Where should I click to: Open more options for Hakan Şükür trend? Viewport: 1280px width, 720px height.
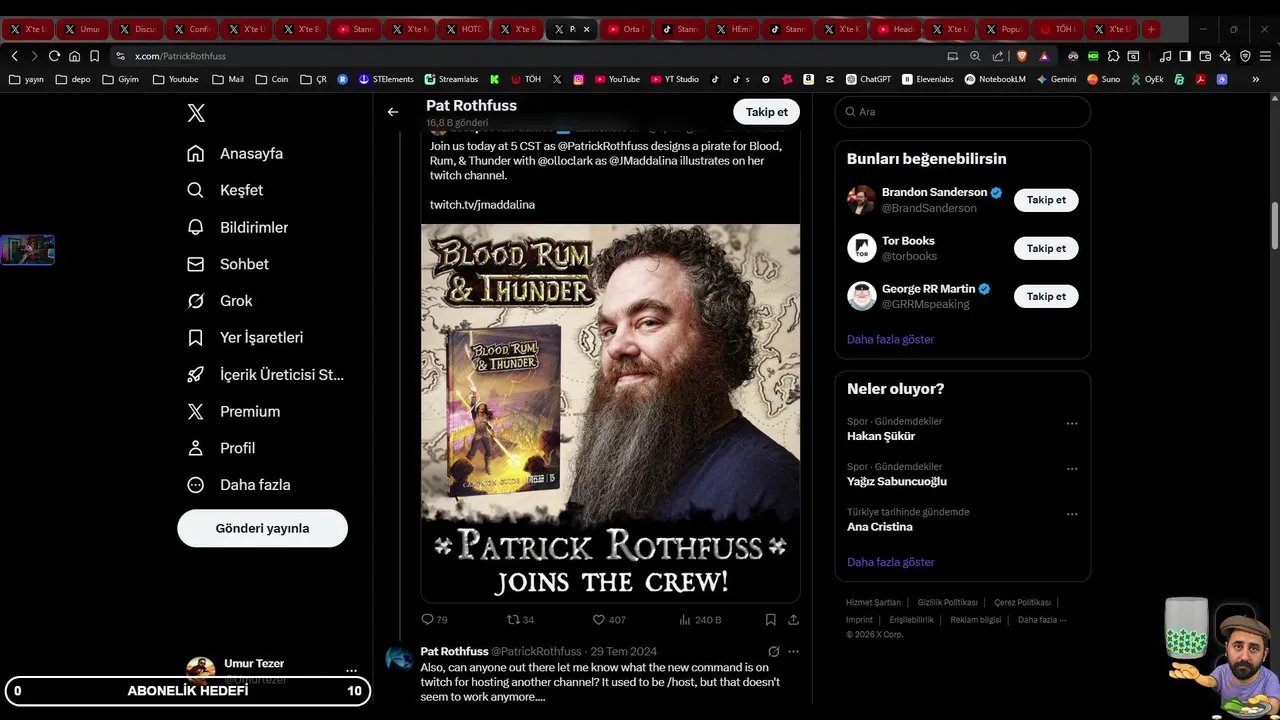pyautogui.click(x=1072, y=424)
